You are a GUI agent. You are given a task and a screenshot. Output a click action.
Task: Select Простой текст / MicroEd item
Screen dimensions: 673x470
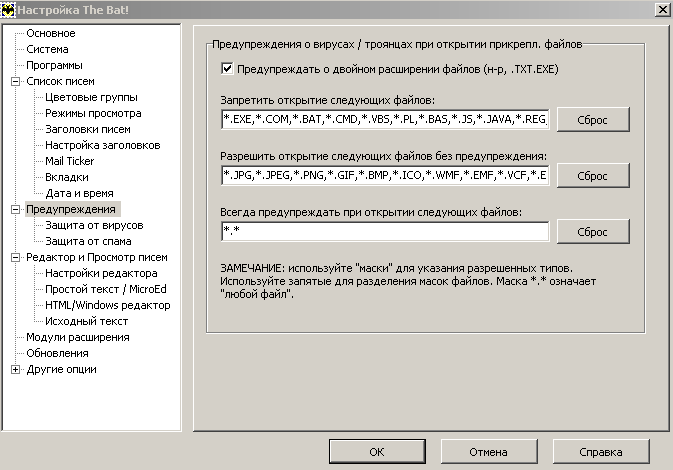point(106,289)
